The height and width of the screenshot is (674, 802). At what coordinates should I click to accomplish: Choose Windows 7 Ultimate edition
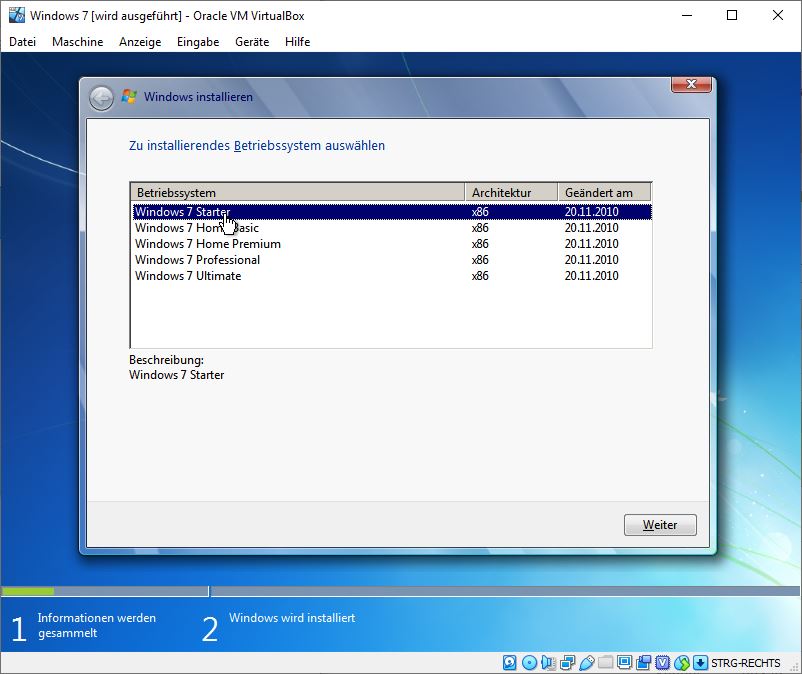188,276
